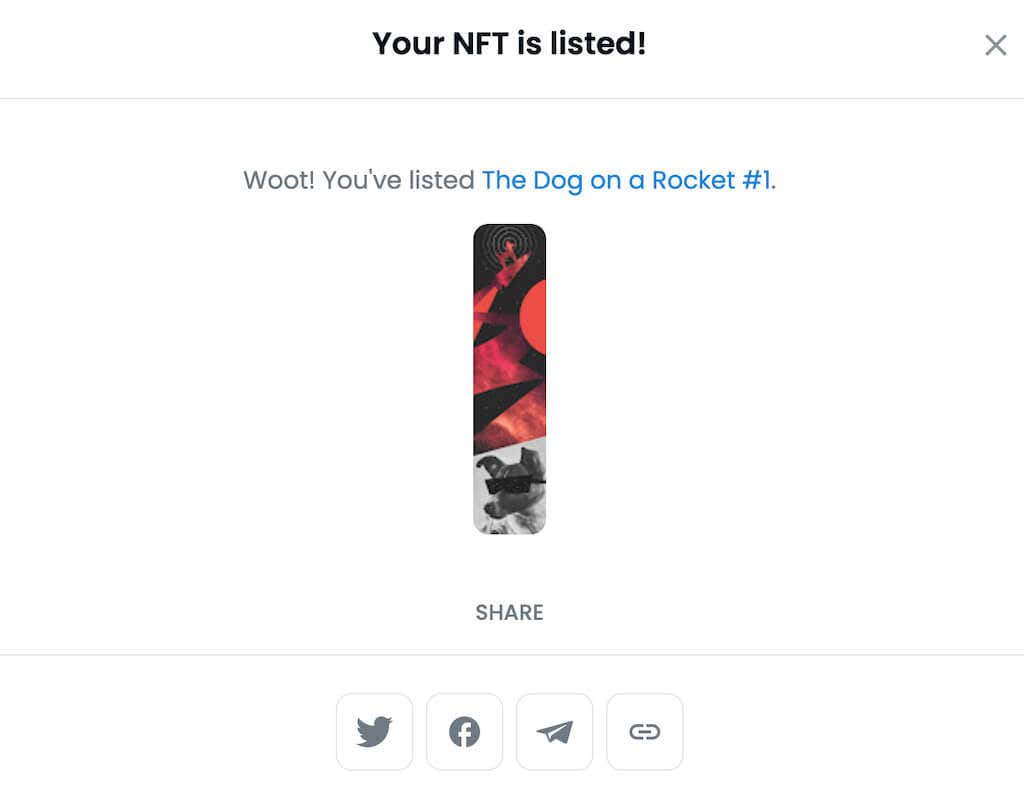The width and height of the screenshot is (1024, 801).
Task: Close the NFT listed dialog
Action: click(x=995, y=45)
